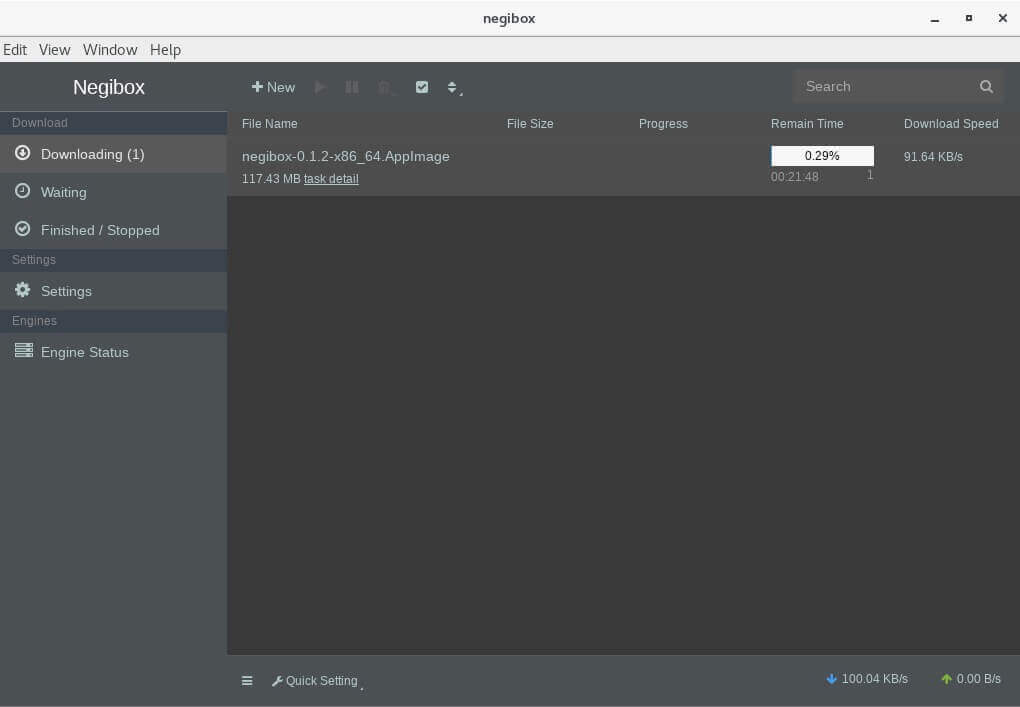Click the delete task trash icon
The image size is (1020, 707).
point(385,87)
